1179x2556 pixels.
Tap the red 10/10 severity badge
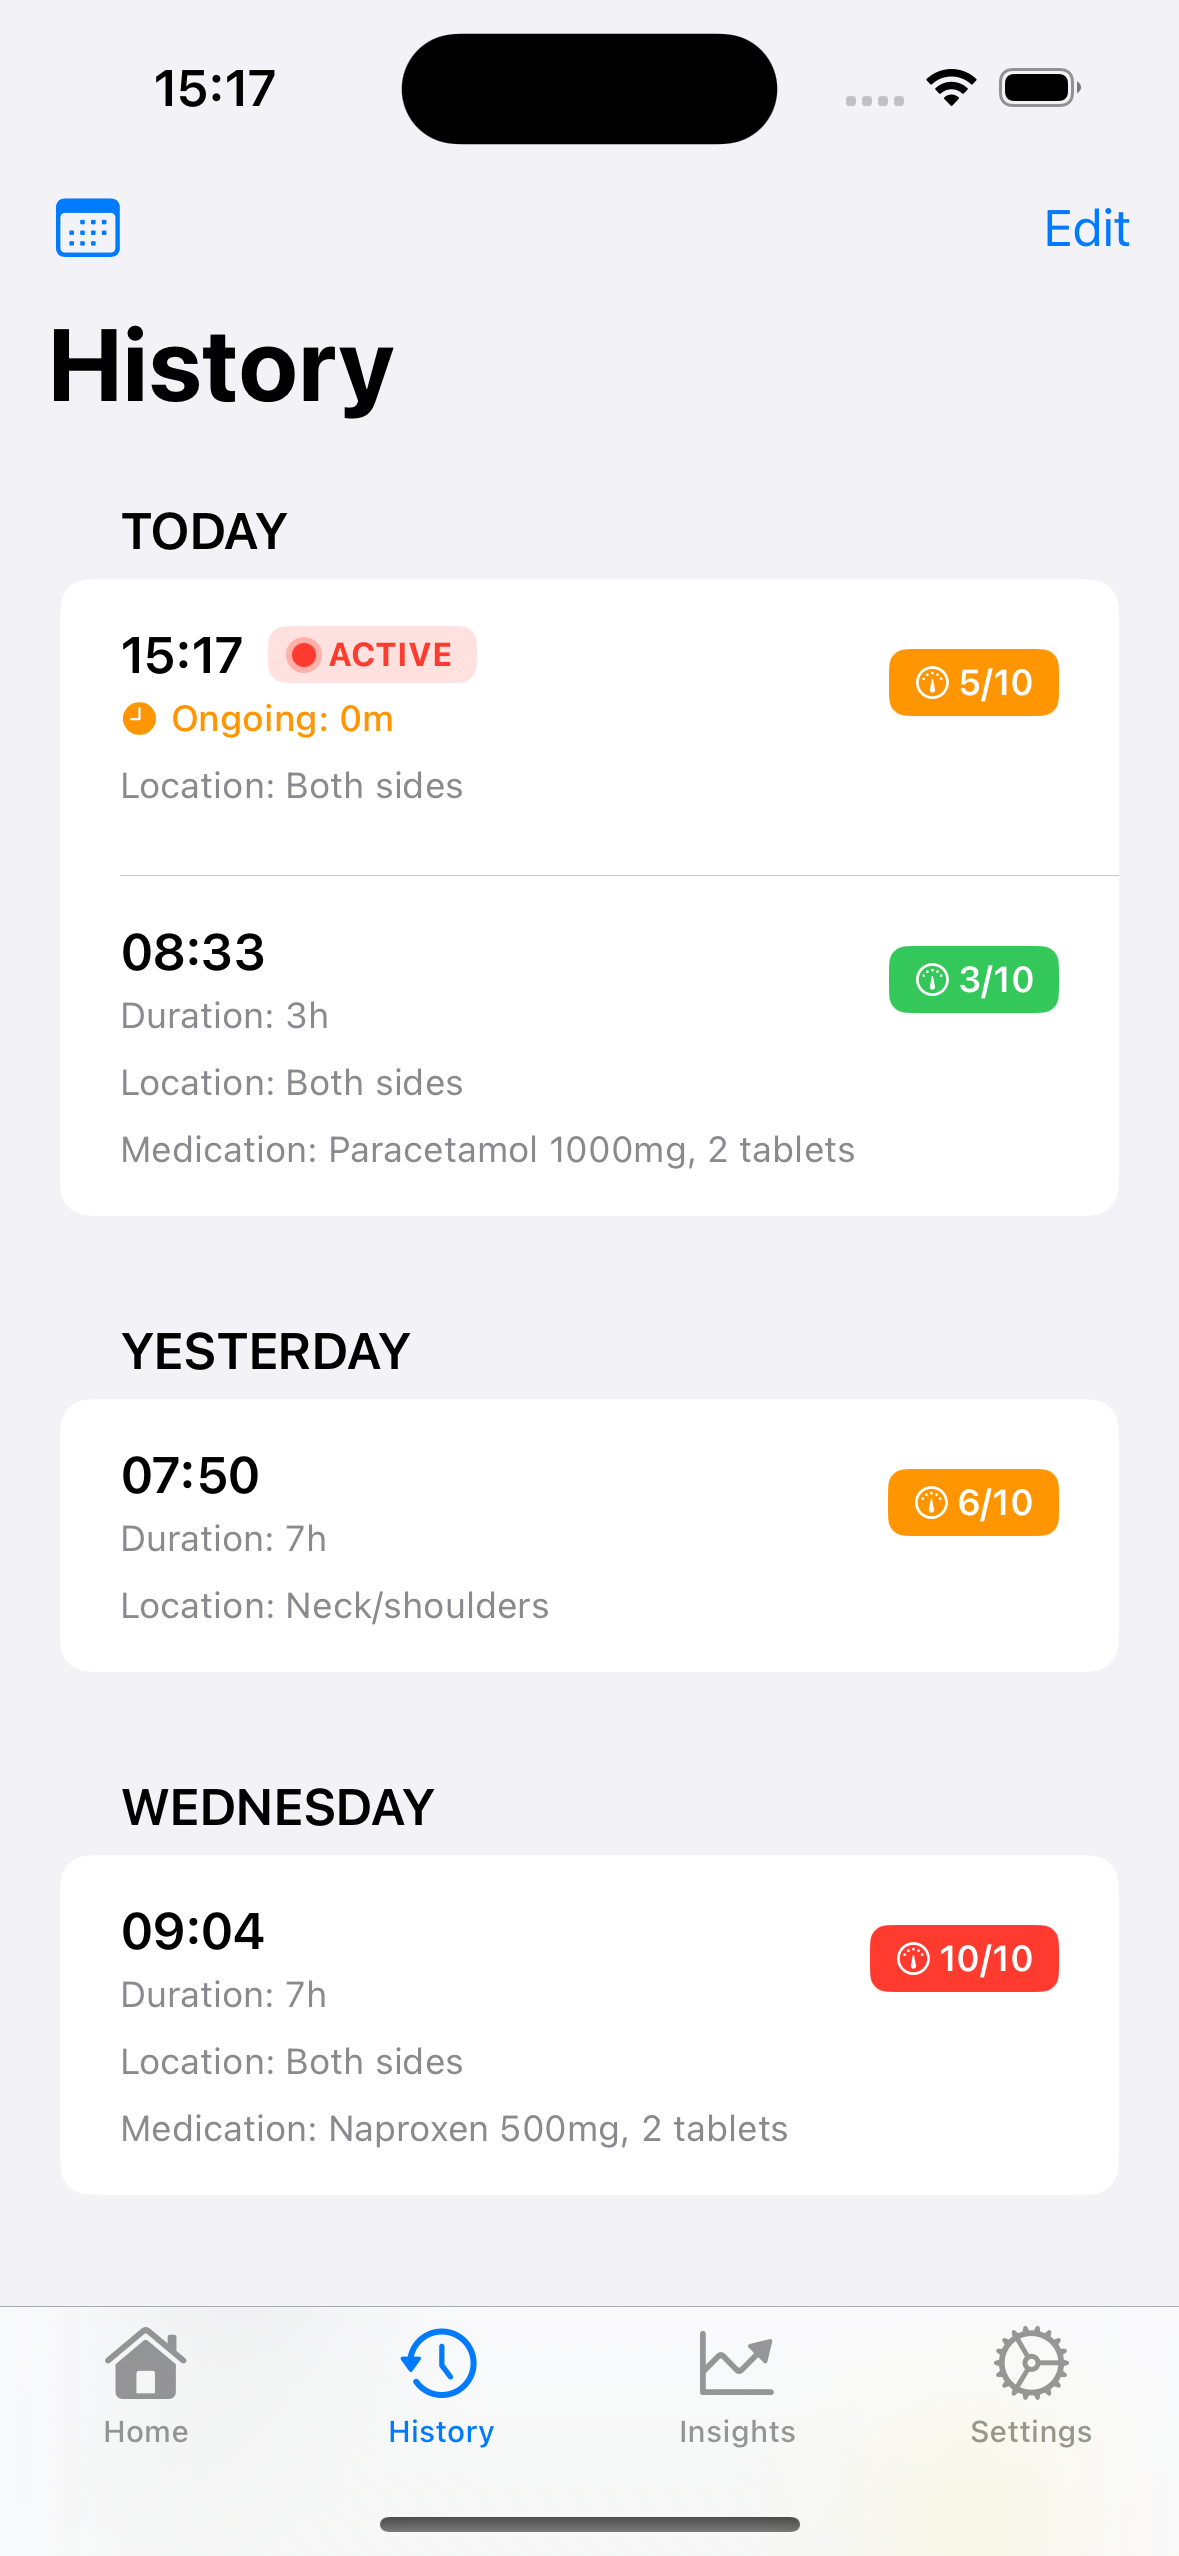coord(964,1959)
